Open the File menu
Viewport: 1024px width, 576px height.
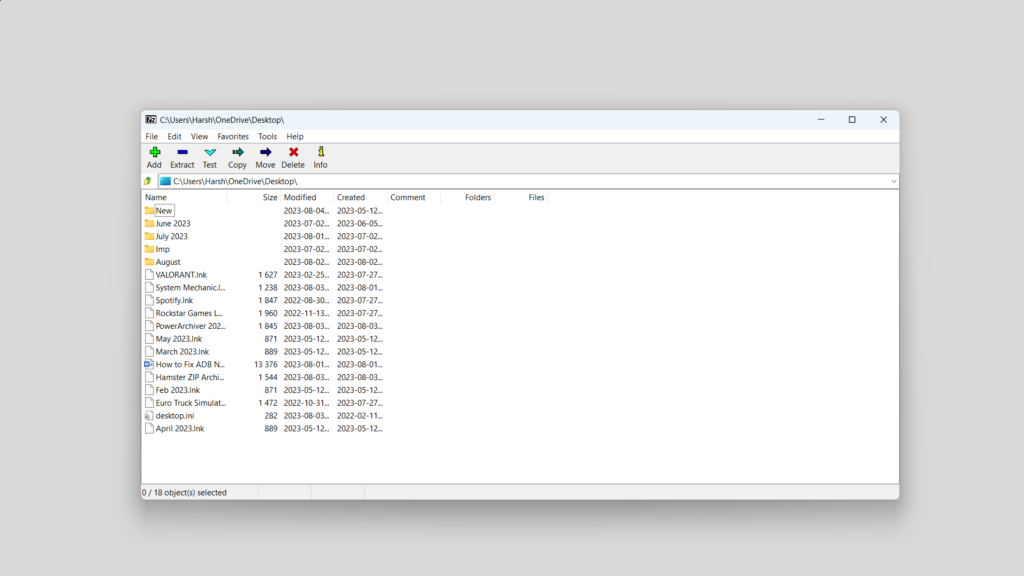(152, 136)
